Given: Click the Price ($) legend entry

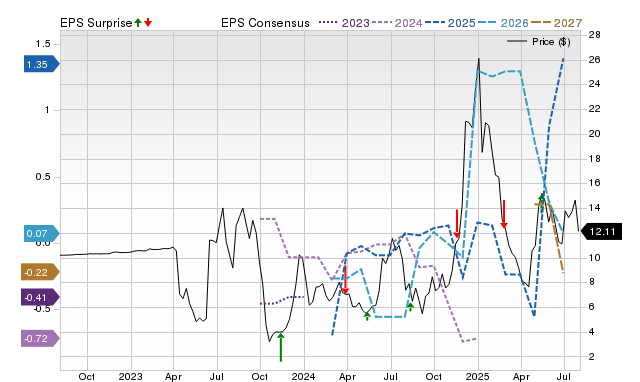Looking at the screenshot, I should 539,42.
